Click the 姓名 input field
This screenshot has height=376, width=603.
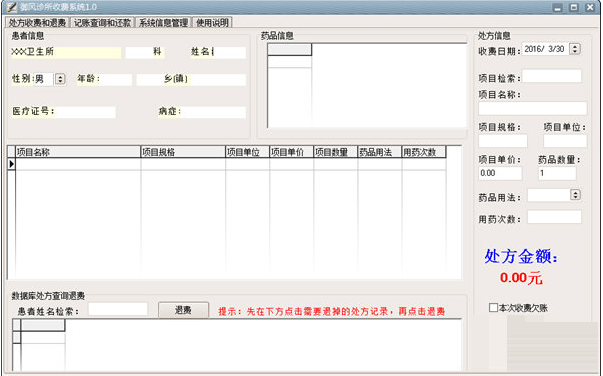pyautogui.click(x=229, y=52)
